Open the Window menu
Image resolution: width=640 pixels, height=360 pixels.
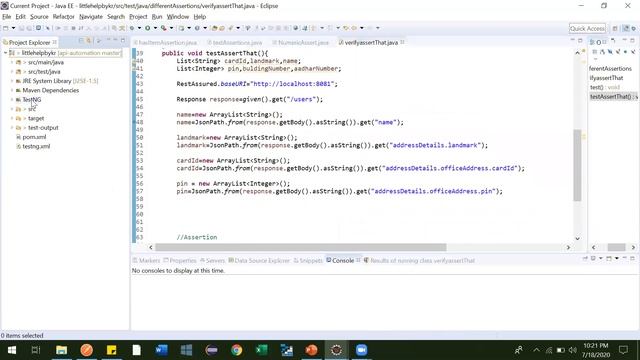pyautogui.click(x=178, y=17)
